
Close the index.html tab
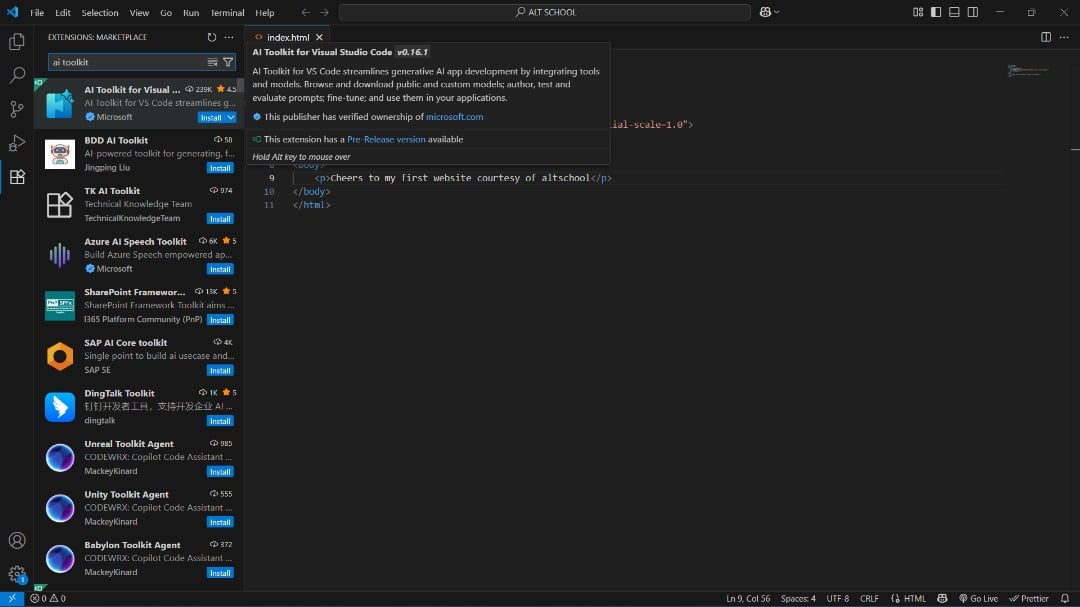click(319, 37)
